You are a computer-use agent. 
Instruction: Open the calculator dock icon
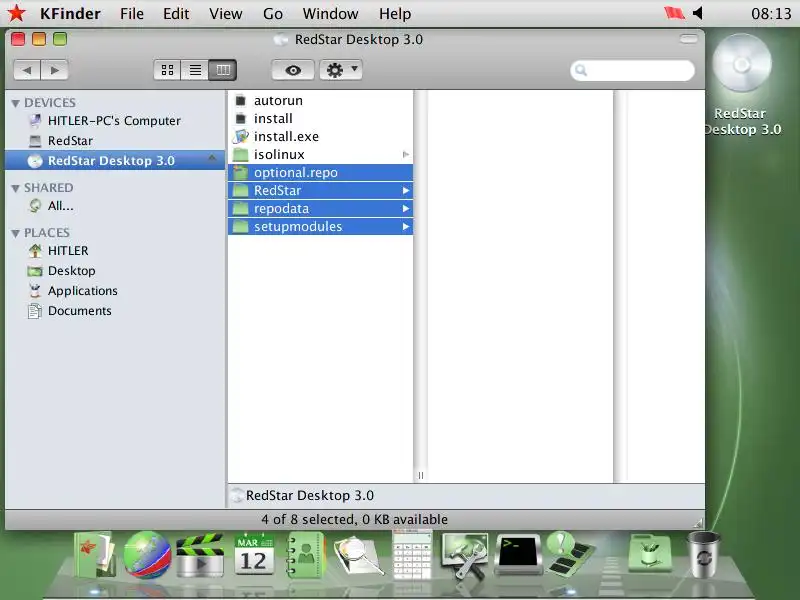coord(412,554)
